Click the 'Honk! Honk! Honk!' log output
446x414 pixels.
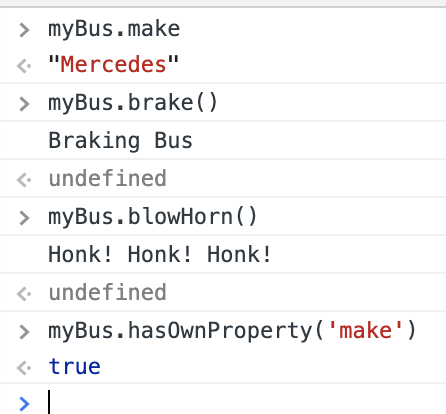[x=160, y=255]
